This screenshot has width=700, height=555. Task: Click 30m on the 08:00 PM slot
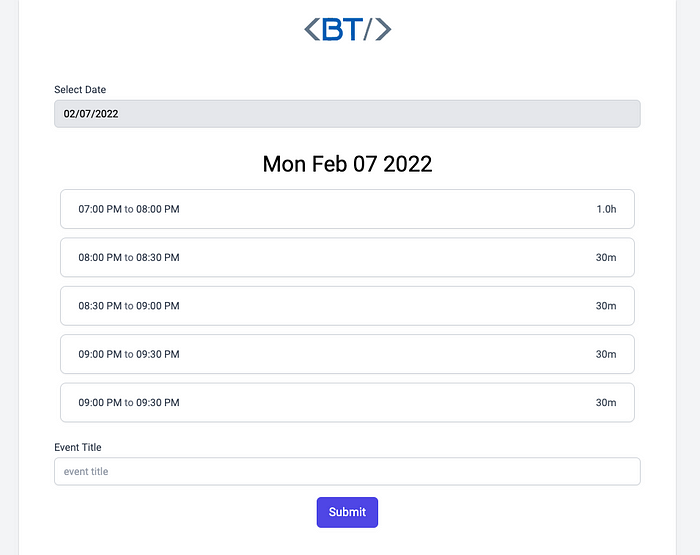pyautogui.click(x=606, y=257)
